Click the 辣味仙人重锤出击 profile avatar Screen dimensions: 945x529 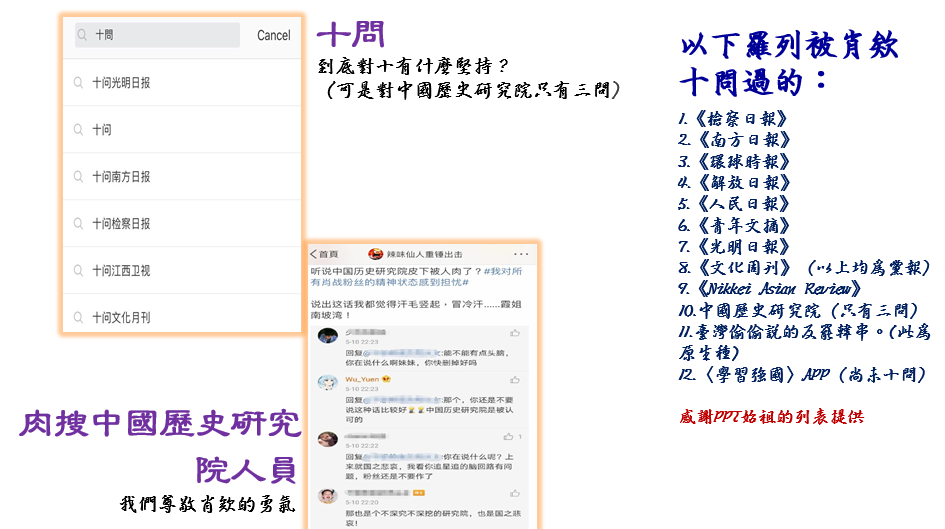[x=375, y=254]
